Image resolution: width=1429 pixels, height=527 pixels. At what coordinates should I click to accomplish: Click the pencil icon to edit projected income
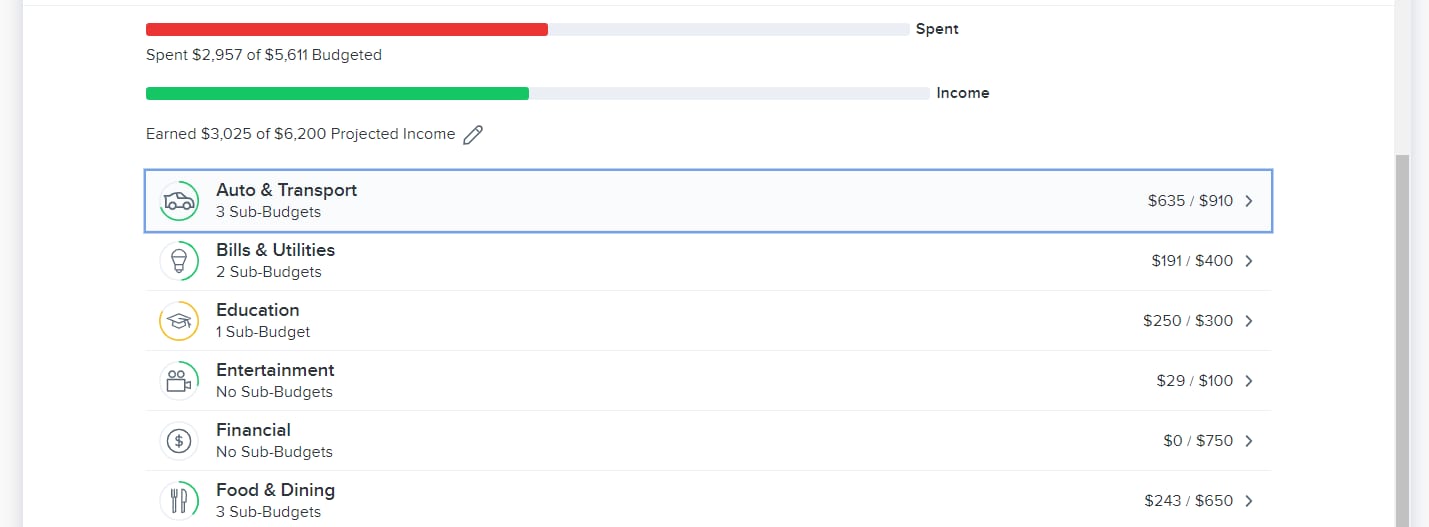pyautogui.click(x=473, y=135)
